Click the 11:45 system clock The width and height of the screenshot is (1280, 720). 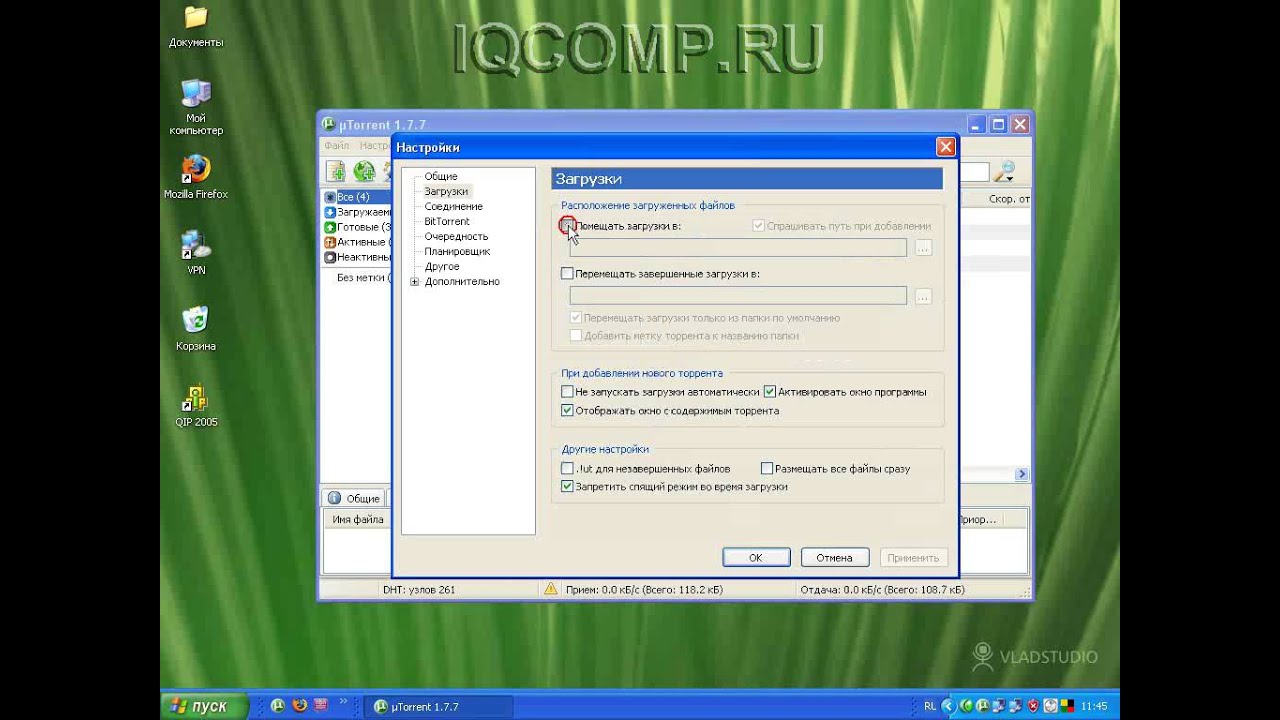coord(1093,706)
